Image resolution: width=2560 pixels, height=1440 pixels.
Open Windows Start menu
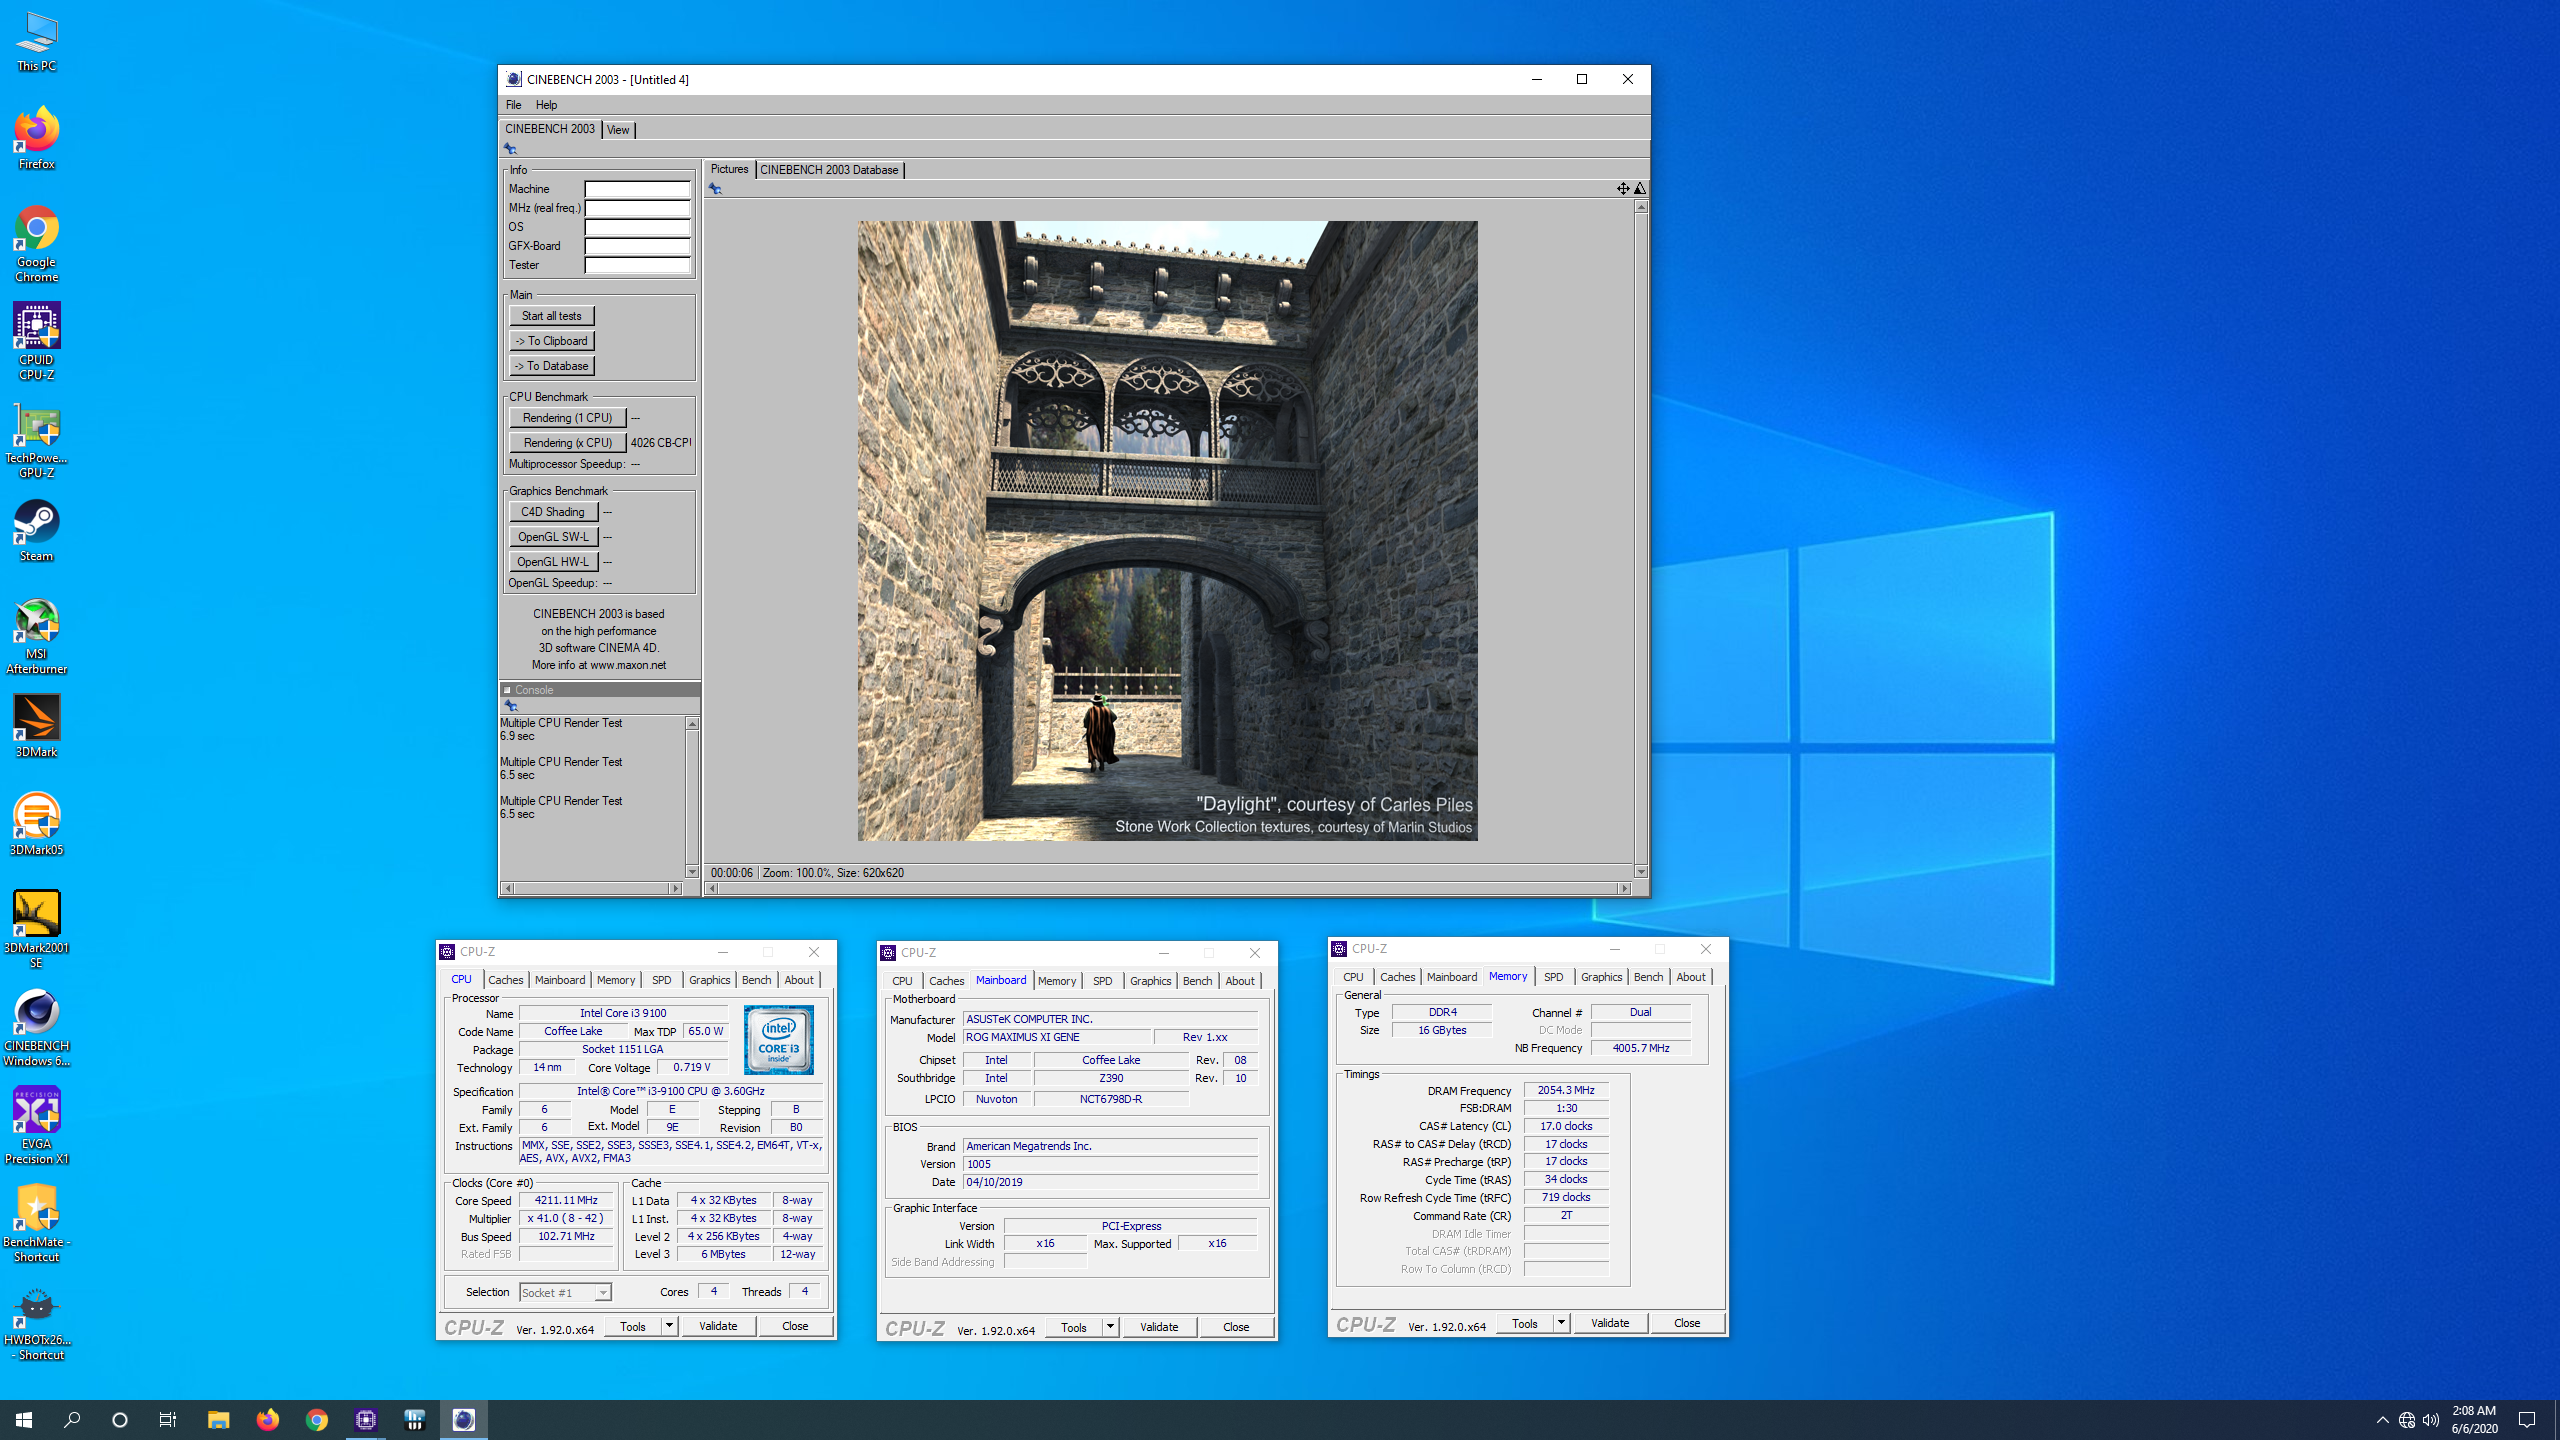[x=24, y=1419]
